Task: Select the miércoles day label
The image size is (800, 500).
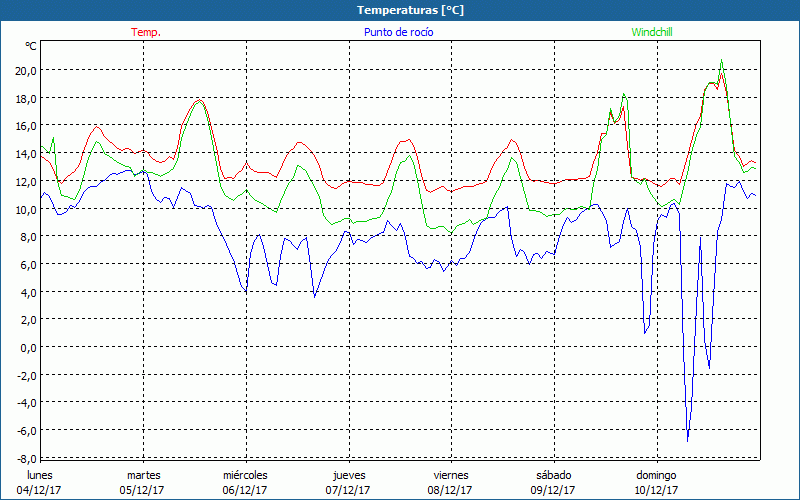Action: (245, 475)
